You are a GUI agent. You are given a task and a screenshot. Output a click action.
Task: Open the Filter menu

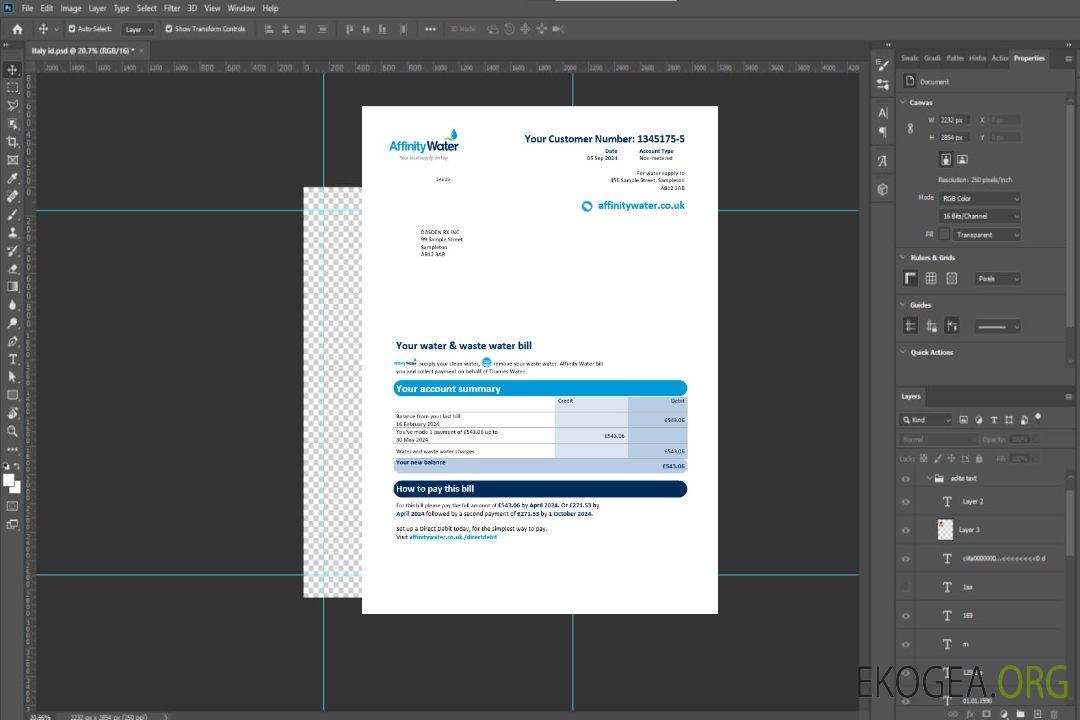172,8
